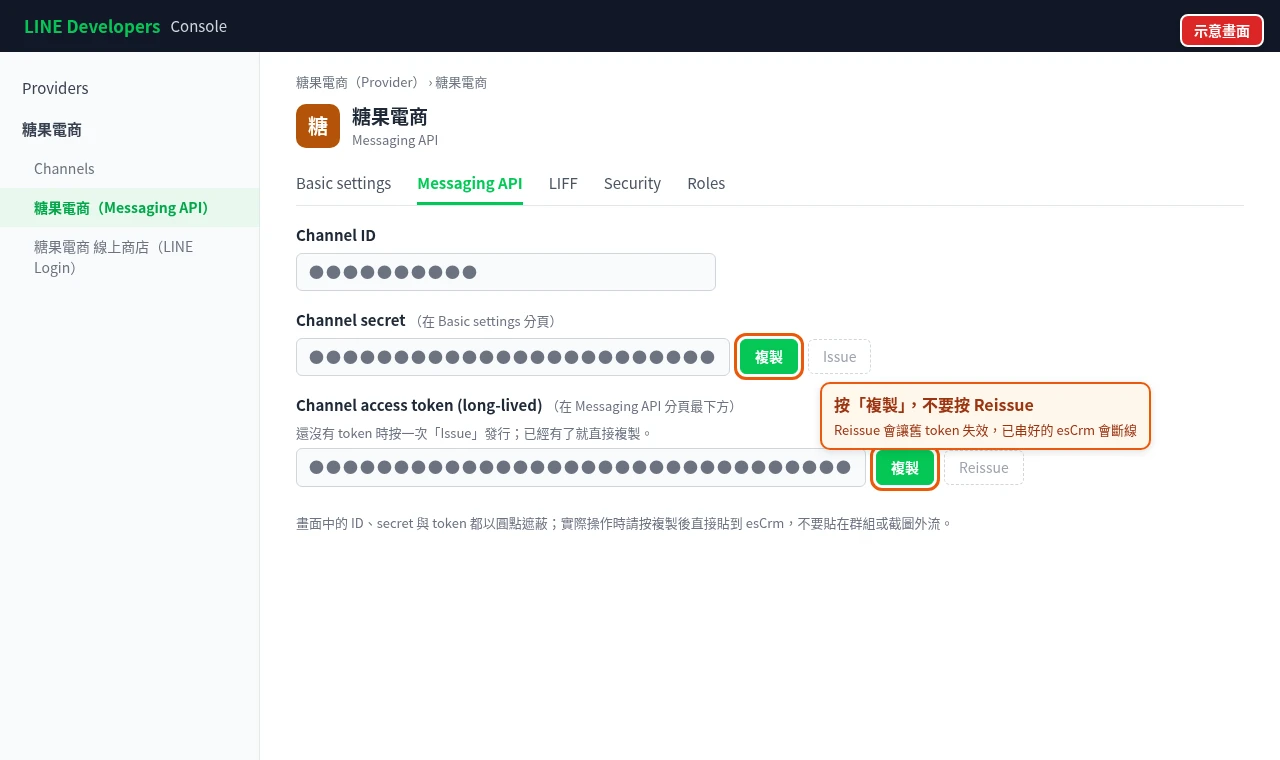The width and height of the screenshot is (1280, 760).
Task: Click the Issue button for Channel secret
Action: [x=839, y=357]
